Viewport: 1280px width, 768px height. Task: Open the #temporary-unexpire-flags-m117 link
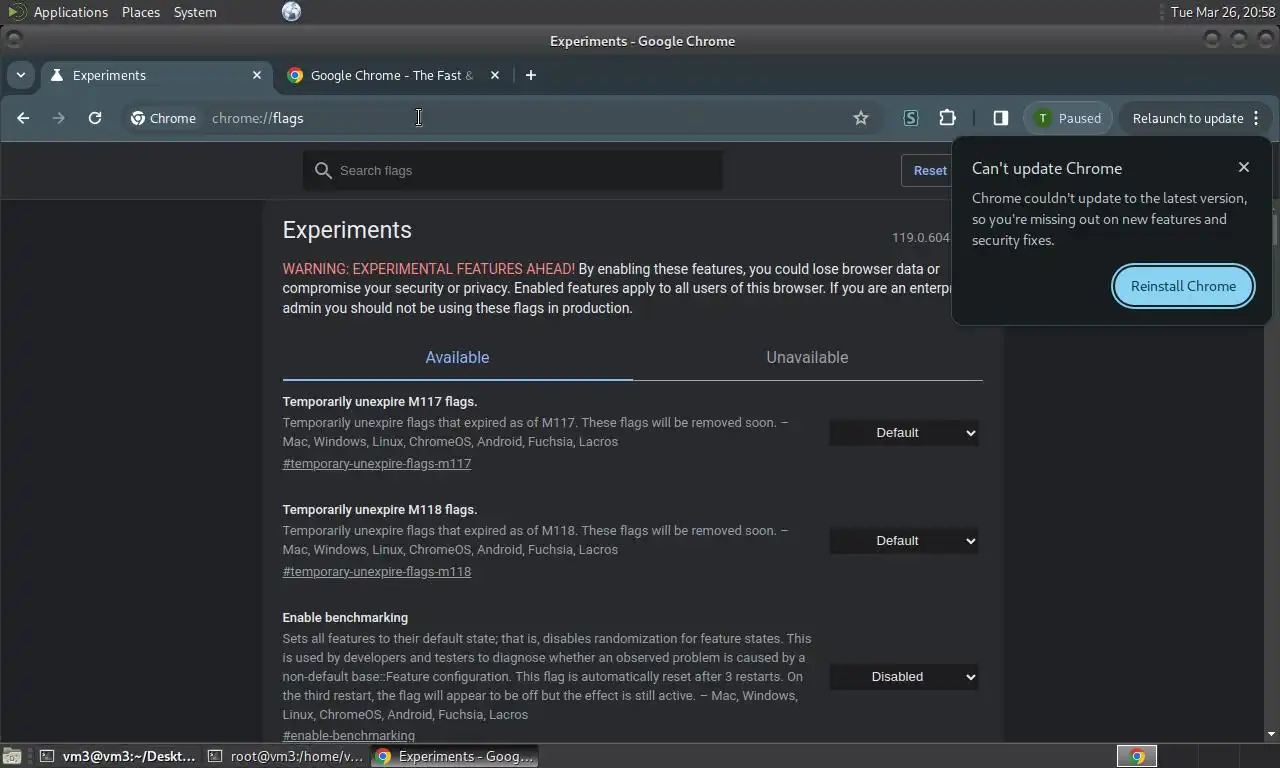pyautogui.click(x=377, y=464)
